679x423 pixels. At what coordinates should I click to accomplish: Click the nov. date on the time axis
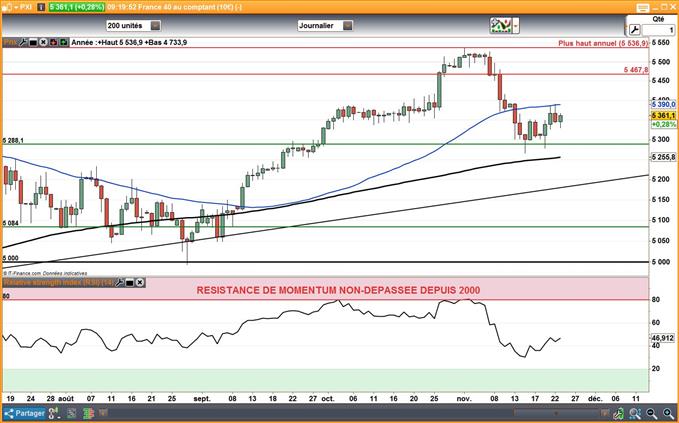pyautogui.click(x=464, y=399)
